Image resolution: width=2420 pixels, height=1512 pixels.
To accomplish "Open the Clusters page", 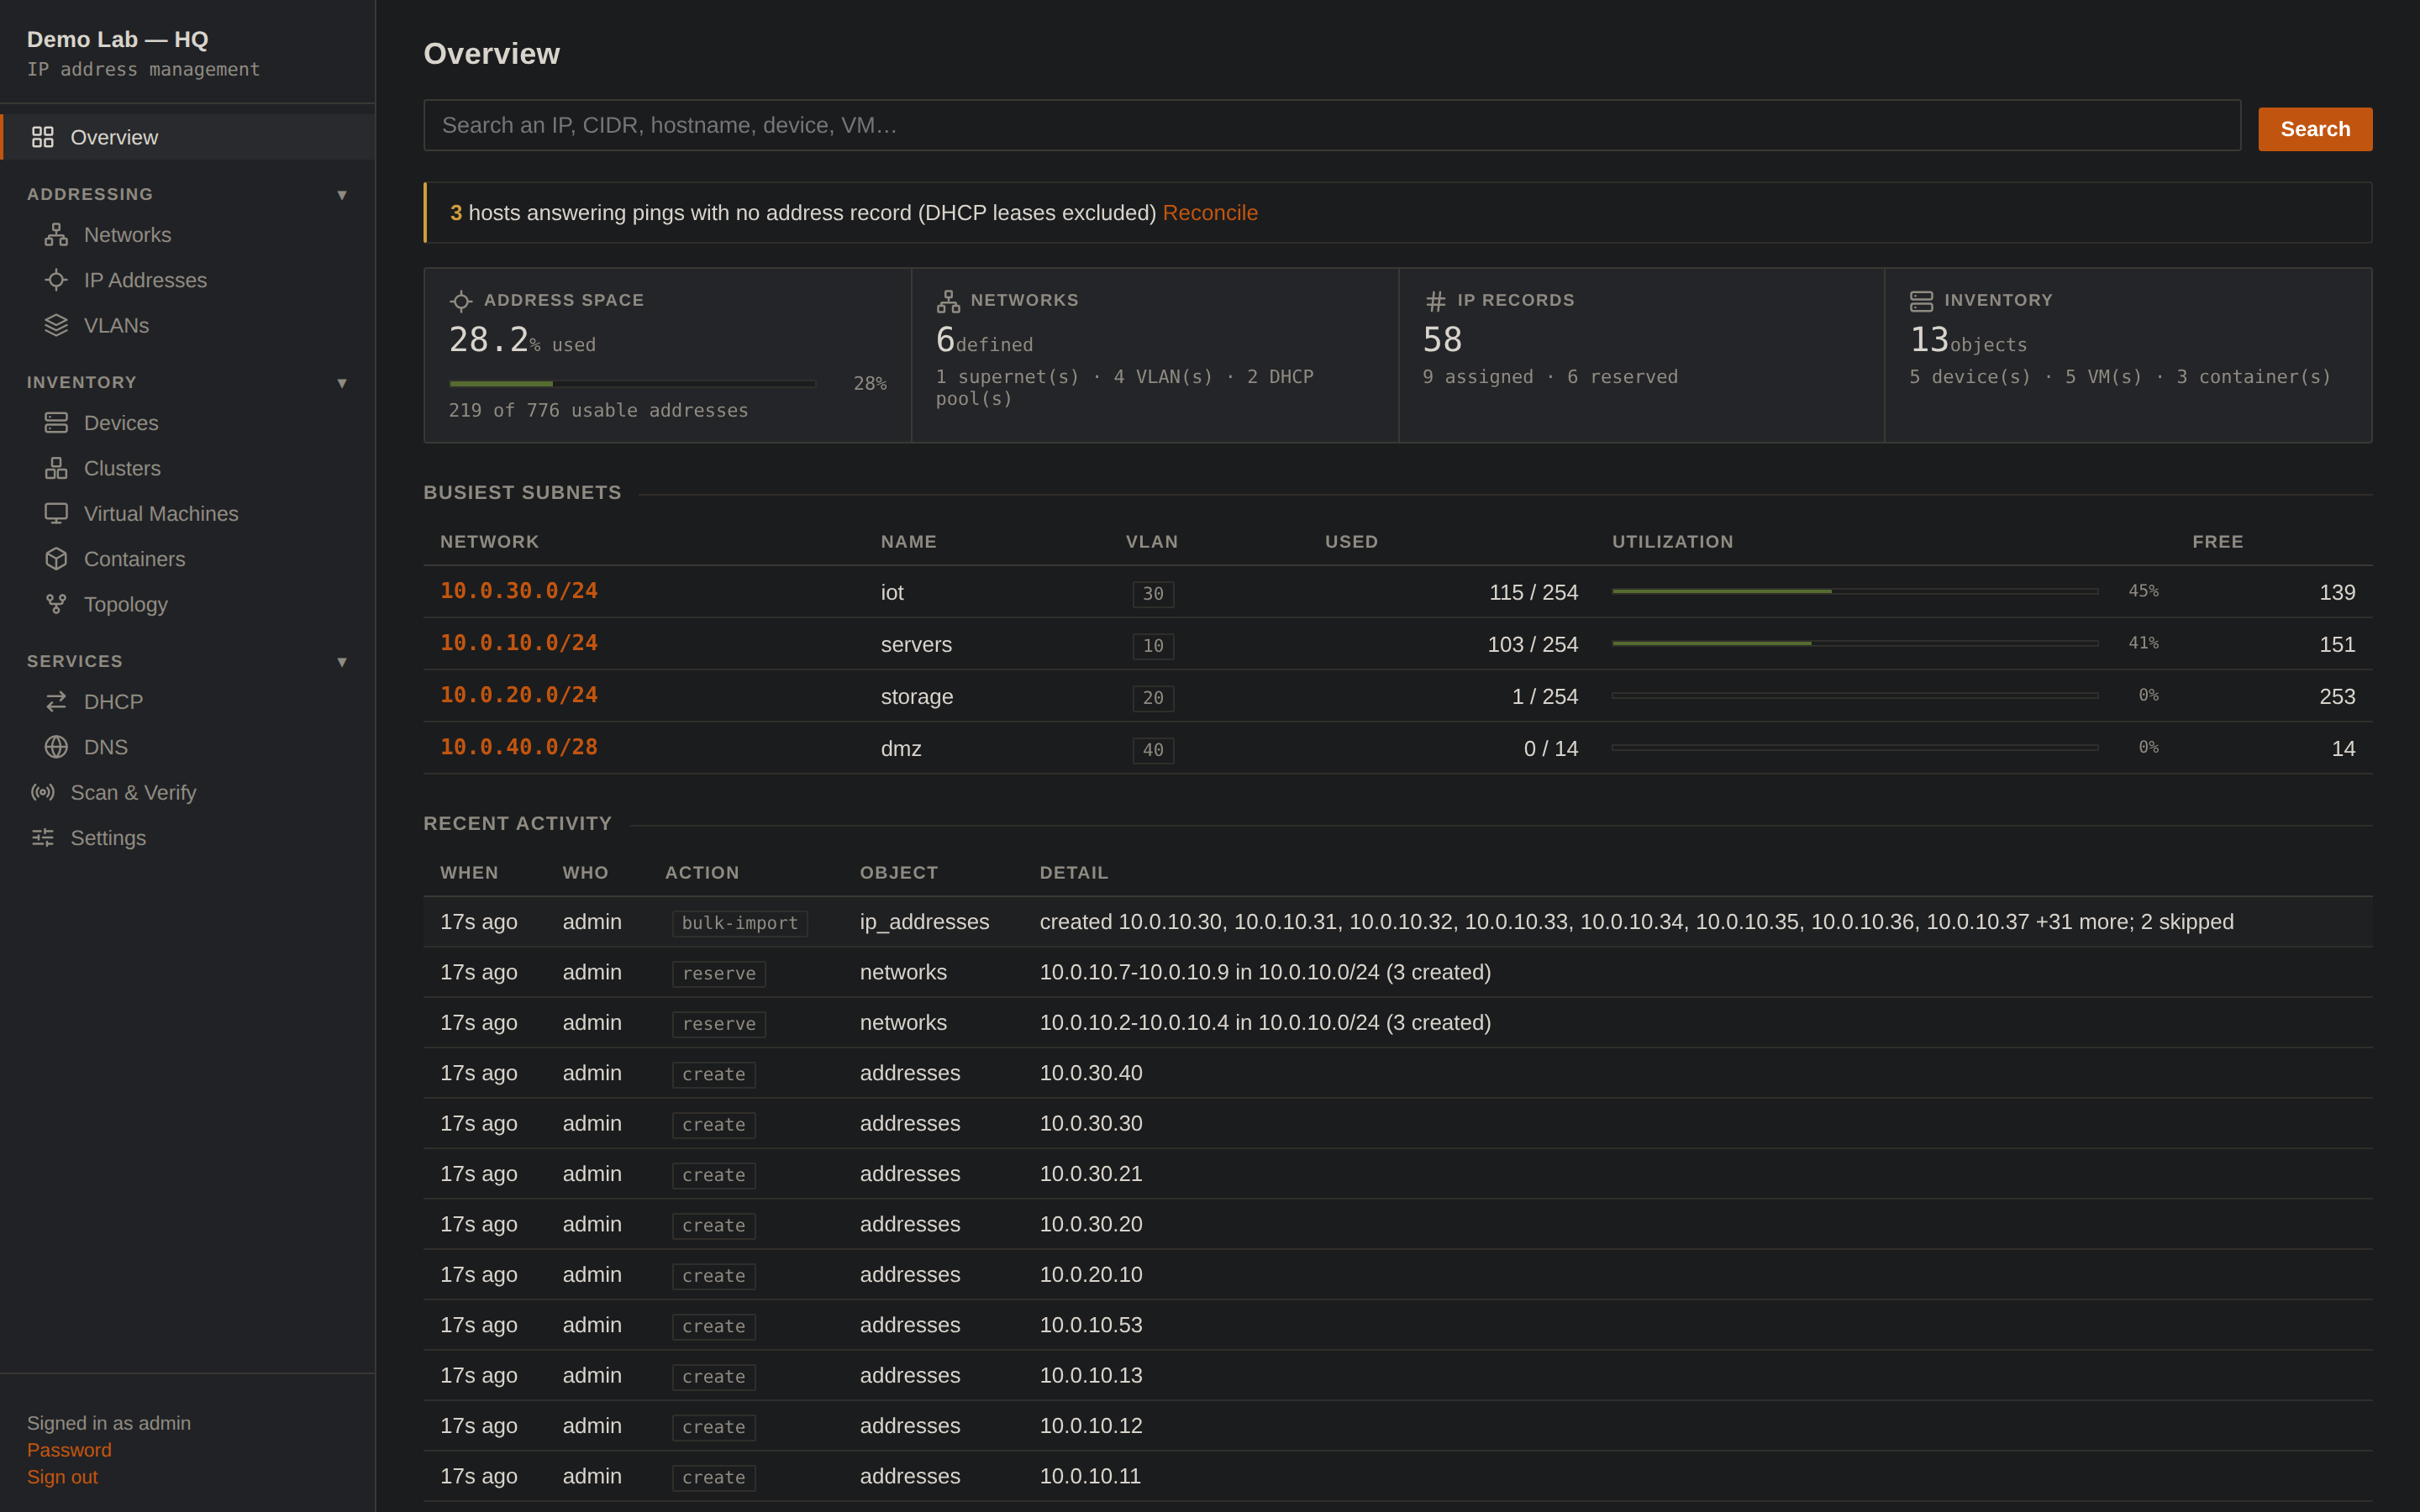I will point(122,468).
